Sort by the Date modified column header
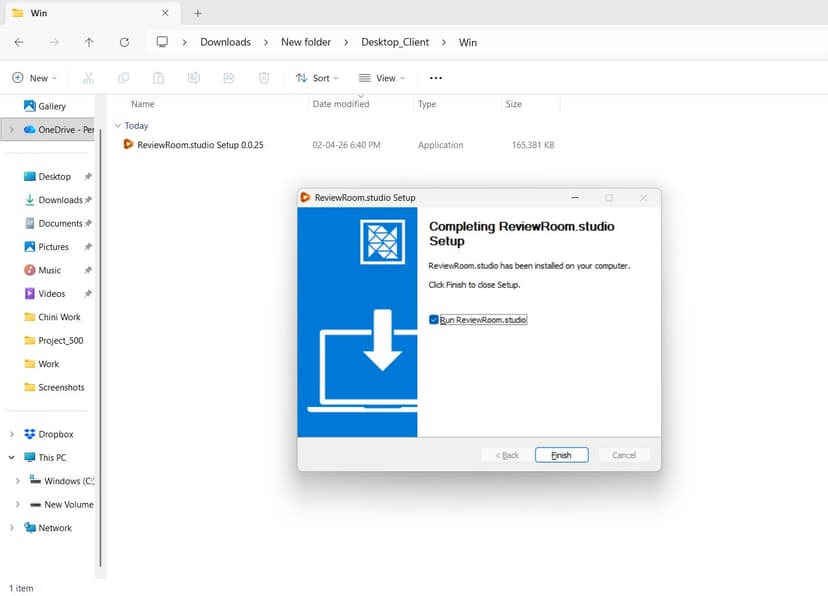Screen dimensions: 828x596 341,104
